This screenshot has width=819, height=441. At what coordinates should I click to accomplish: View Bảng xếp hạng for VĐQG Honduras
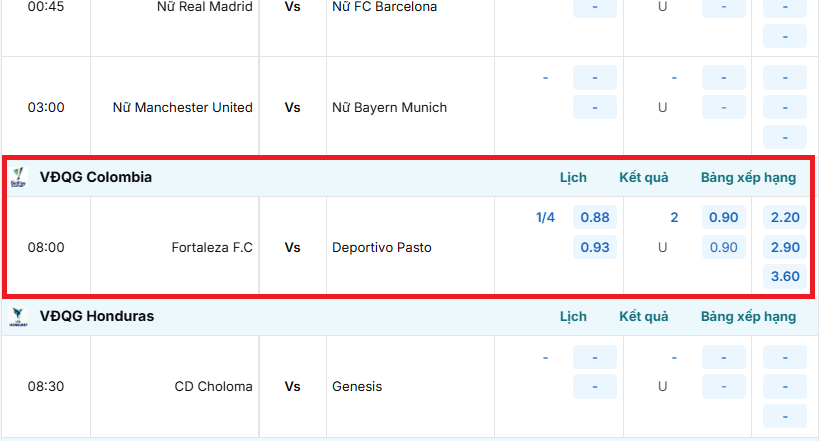[748, 316]
